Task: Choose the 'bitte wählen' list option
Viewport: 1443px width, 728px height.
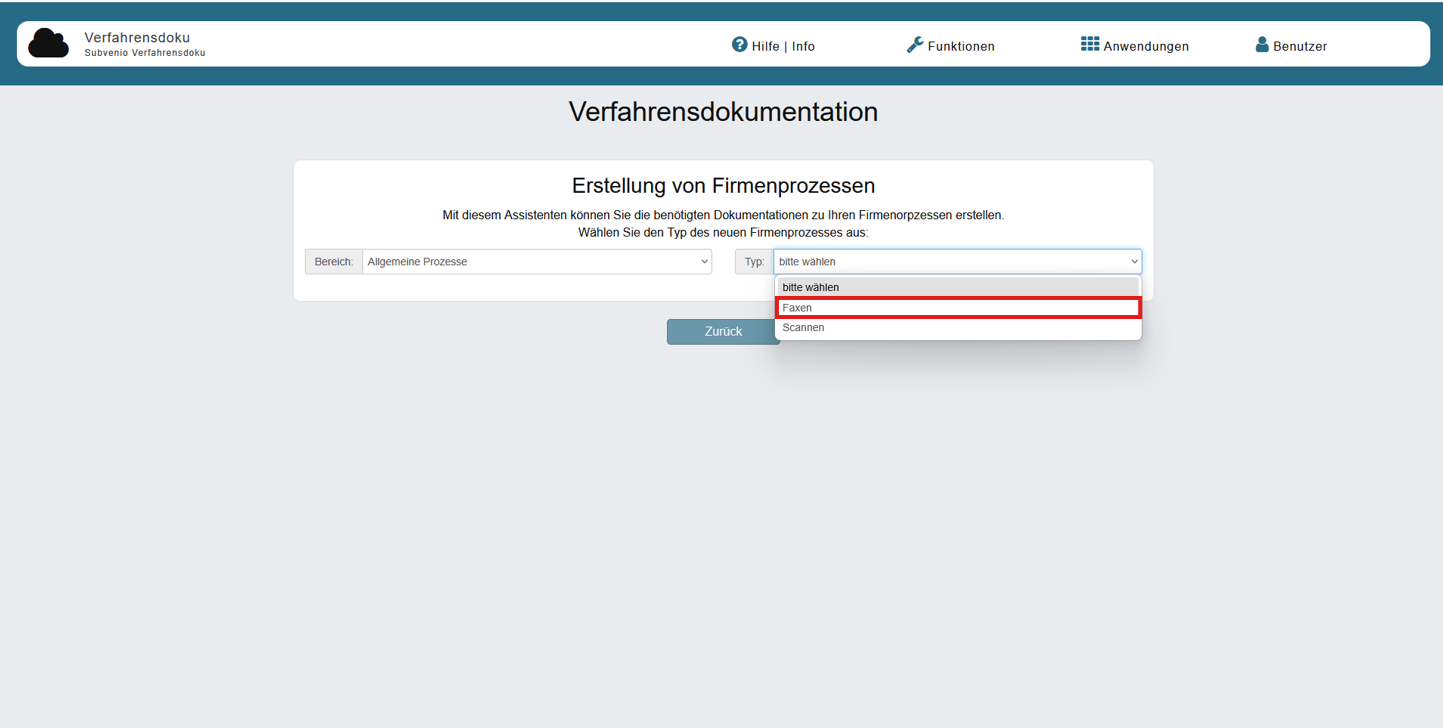Action: (958, 287)
